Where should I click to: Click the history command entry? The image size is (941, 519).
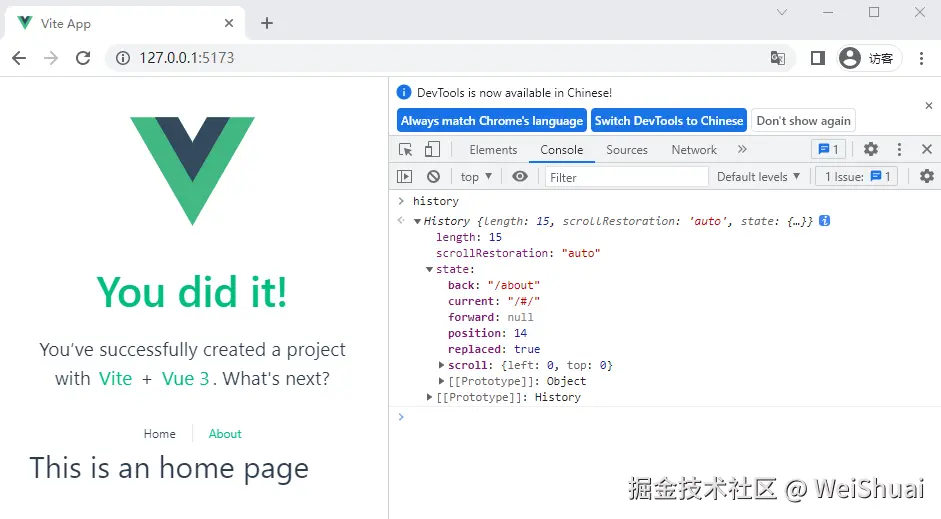[x=436, y=201]
